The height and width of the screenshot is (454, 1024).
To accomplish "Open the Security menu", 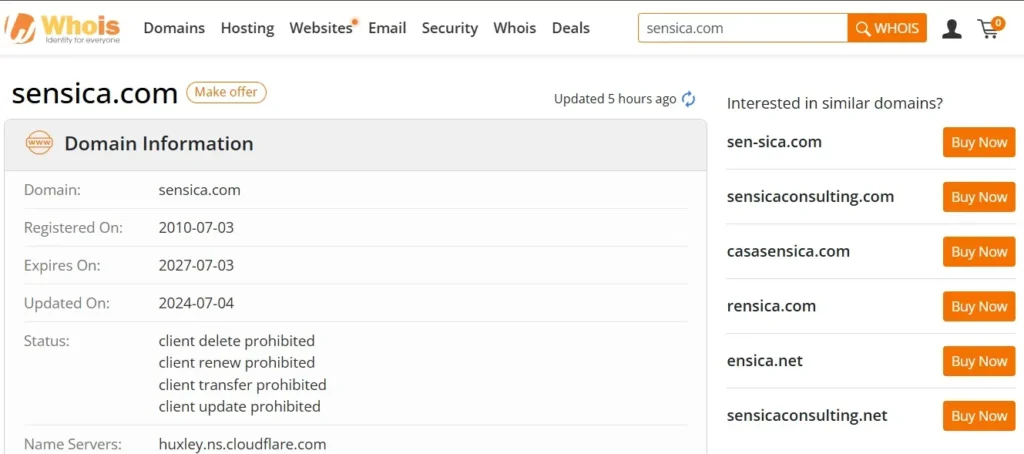I will point(450,28).
